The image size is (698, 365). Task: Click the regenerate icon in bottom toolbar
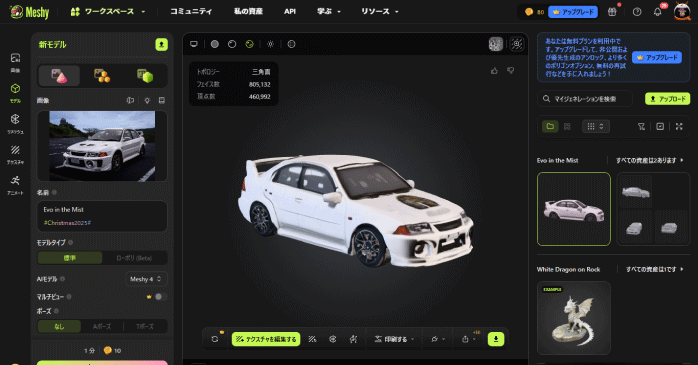coord(215,339)
